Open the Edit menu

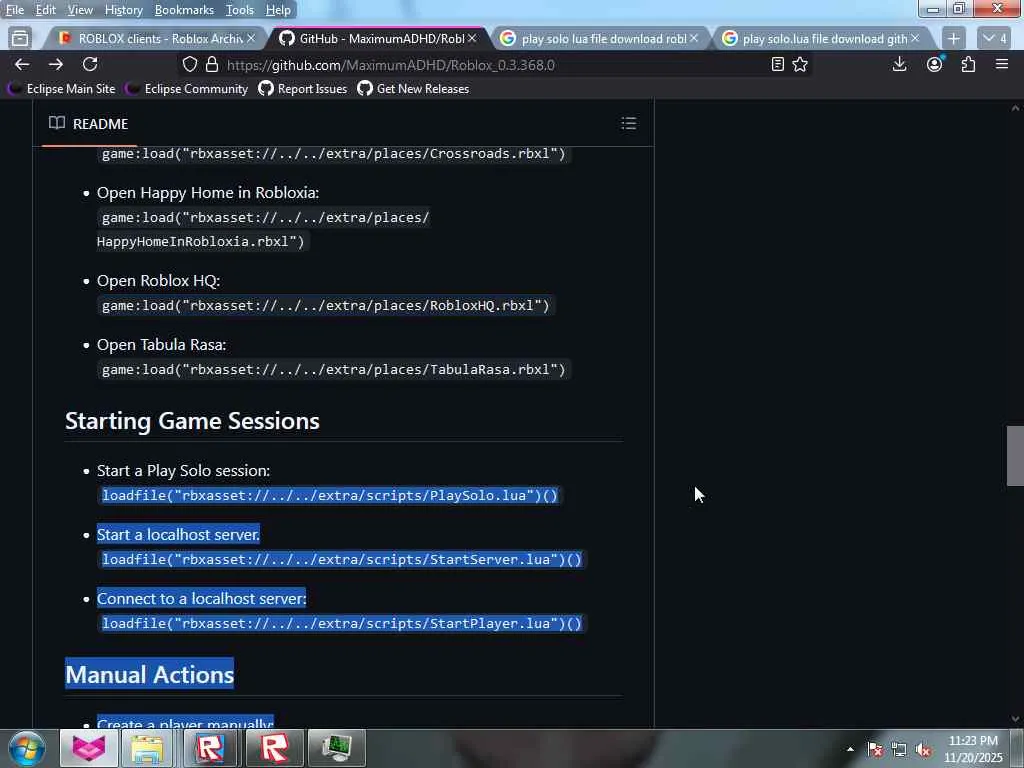point(45,10)
